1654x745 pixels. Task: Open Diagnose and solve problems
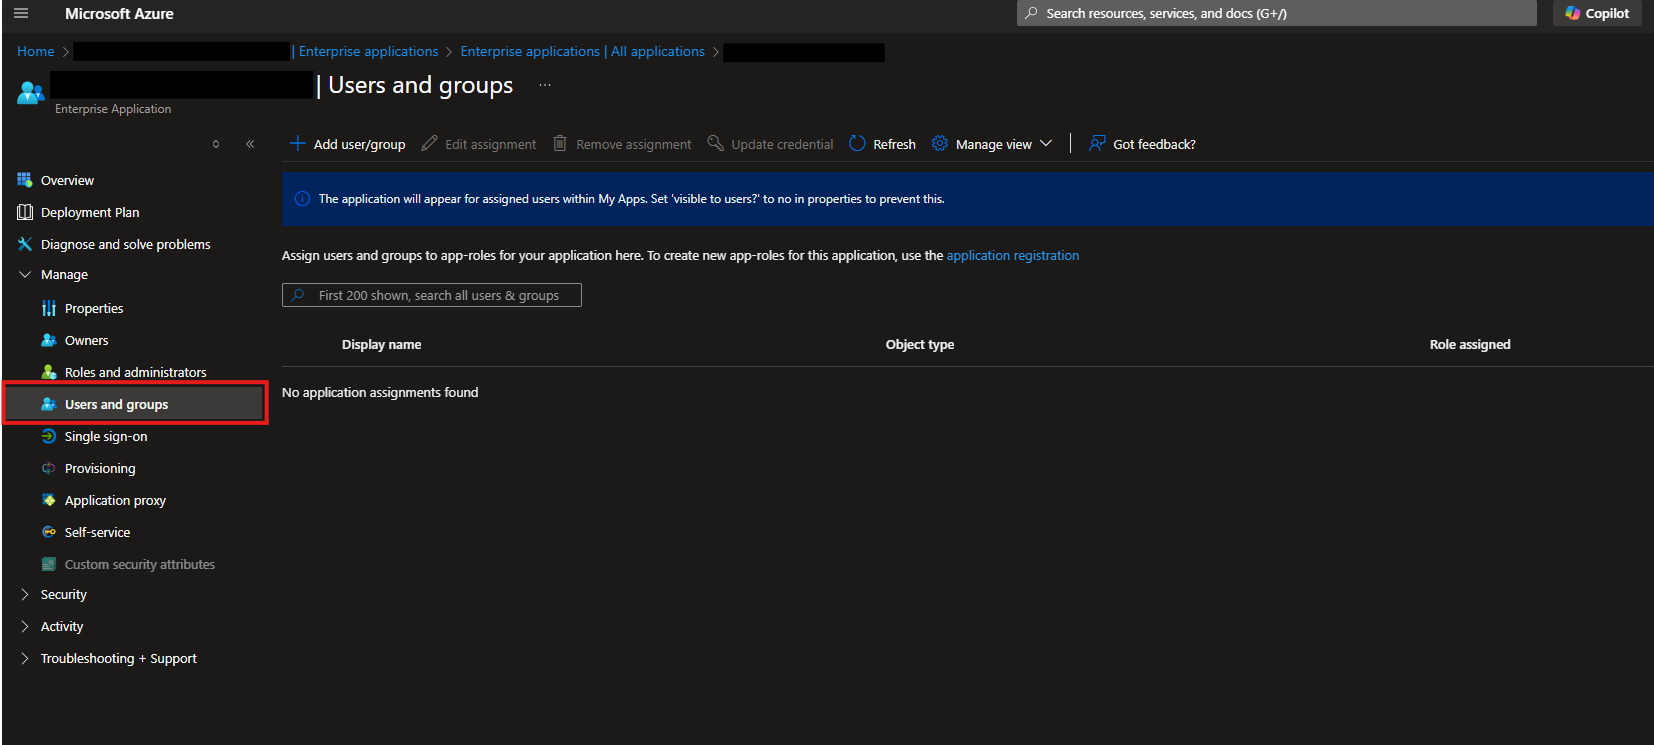[126, 244]
